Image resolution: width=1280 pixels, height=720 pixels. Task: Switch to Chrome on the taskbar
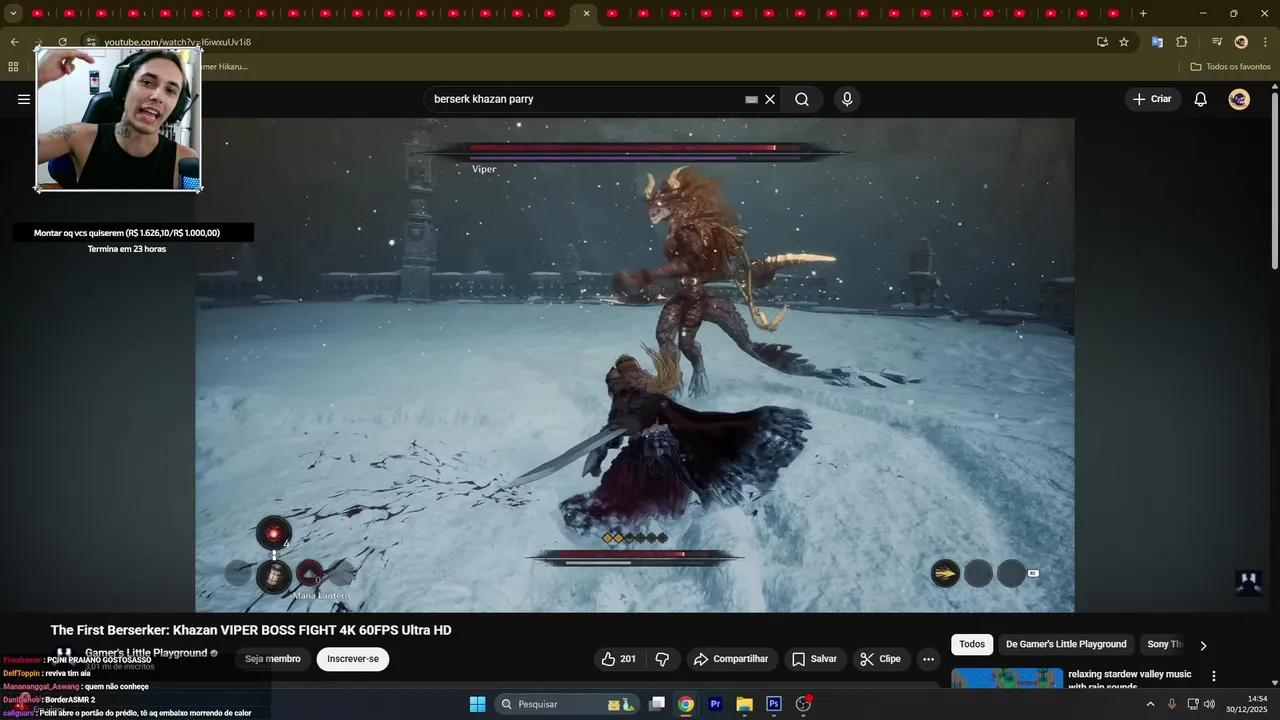[x=686, y=704]
